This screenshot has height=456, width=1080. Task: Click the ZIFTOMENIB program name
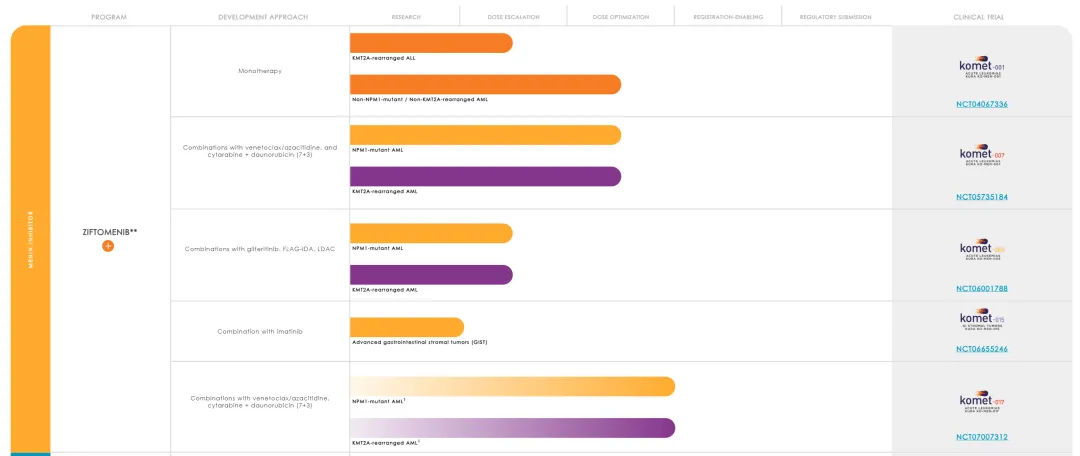point(109,232)
